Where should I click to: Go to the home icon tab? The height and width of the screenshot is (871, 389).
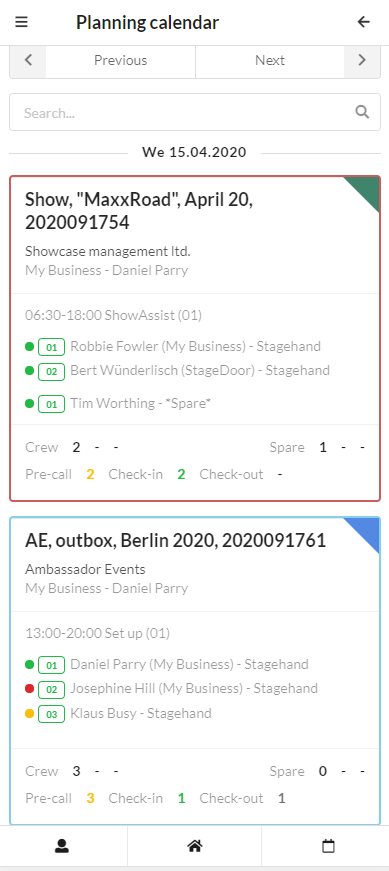(x=194, y=846)
